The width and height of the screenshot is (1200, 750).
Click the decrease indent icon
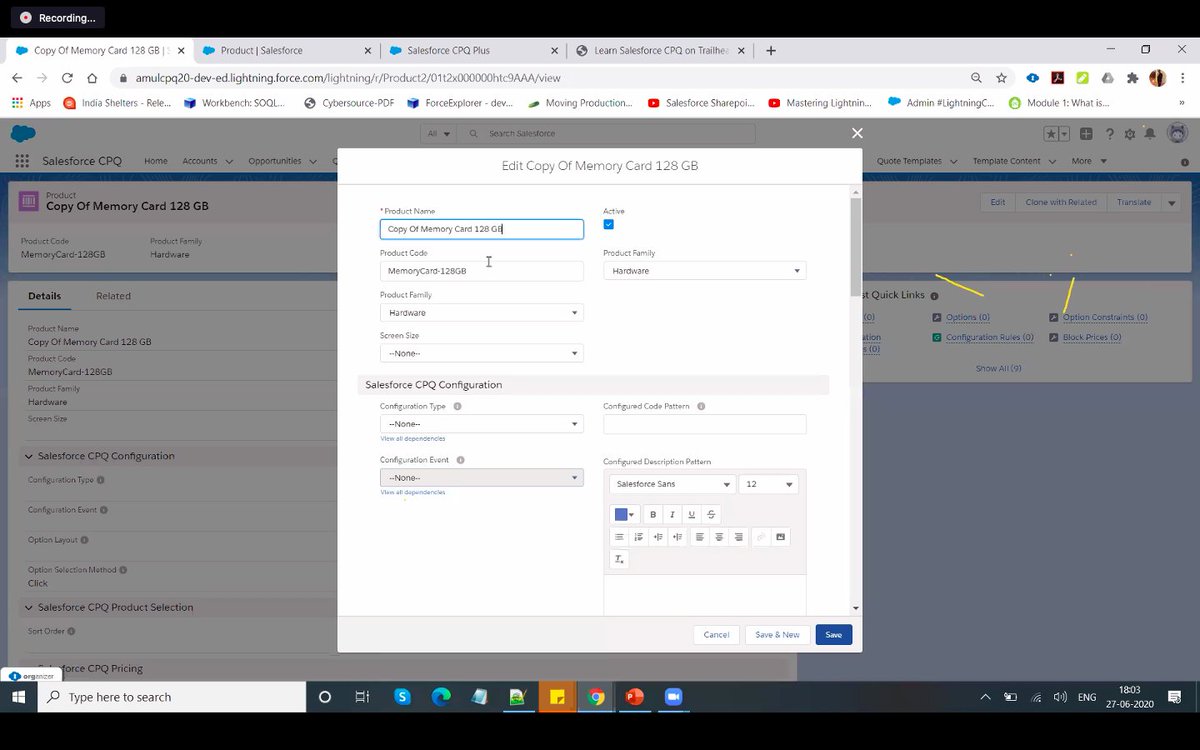[x=677, y=537]
